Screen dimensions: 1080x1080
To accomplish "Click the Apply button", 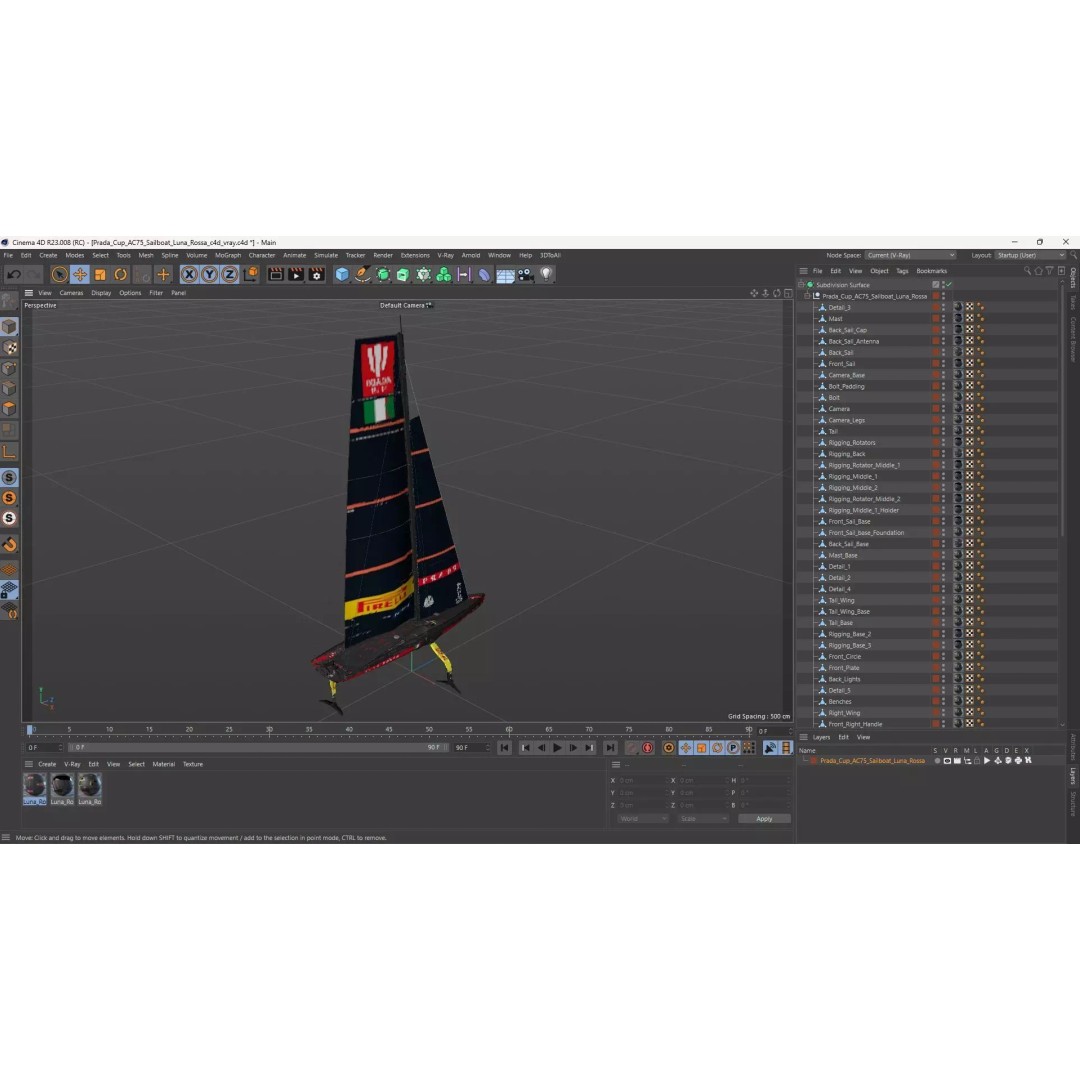I will point(765,819).
